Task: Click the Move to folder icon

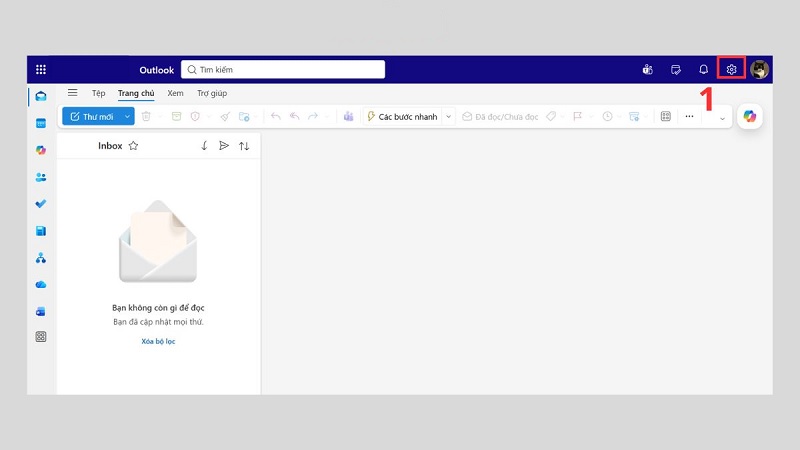Action: pyautogui.click(x=244, y=116)
